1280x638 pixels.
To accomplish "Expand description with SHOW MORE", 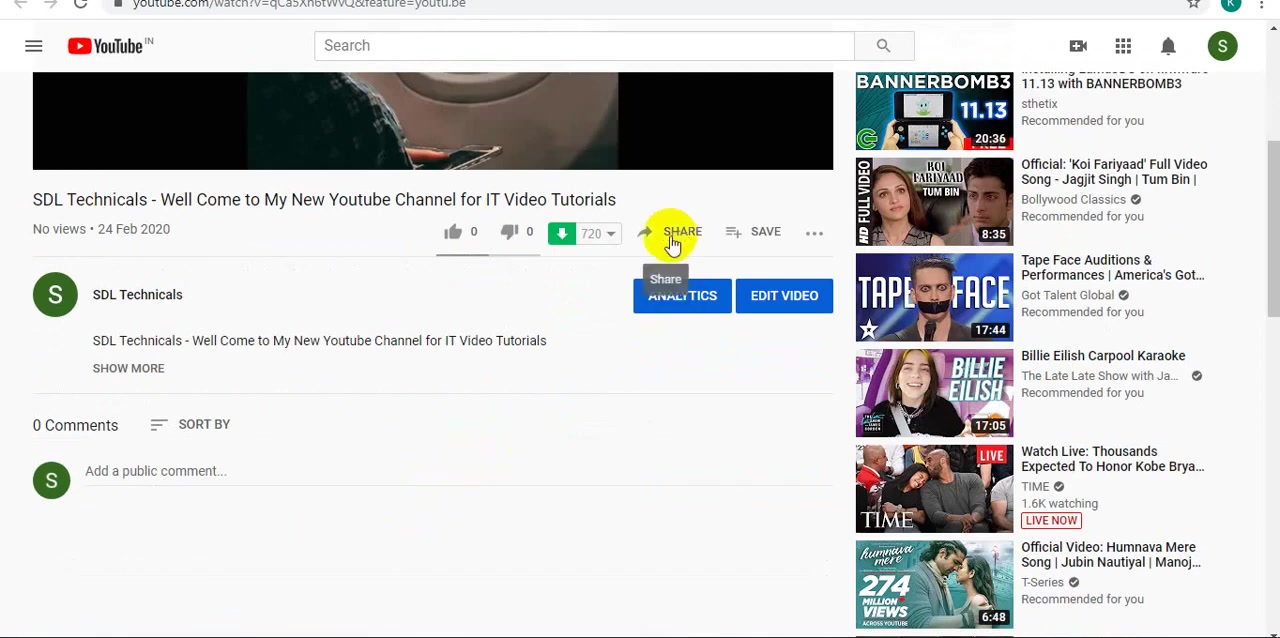I will point(128,368).
